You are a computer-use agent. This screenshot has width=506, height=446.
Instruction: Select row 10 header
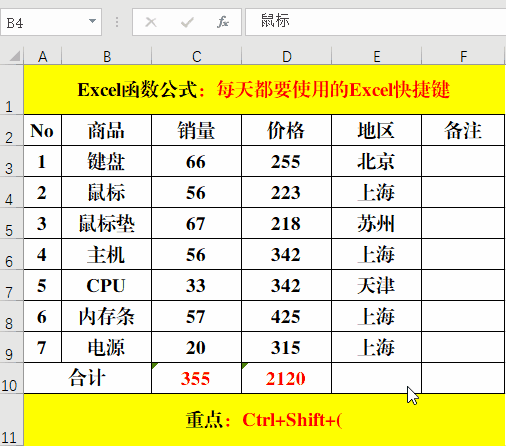[x=11, y=378]
